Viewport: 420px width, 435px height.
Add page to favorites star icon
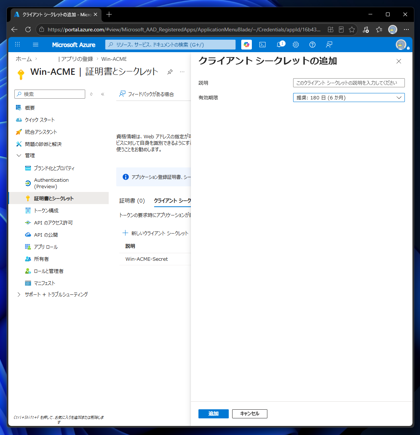[352, 30]
